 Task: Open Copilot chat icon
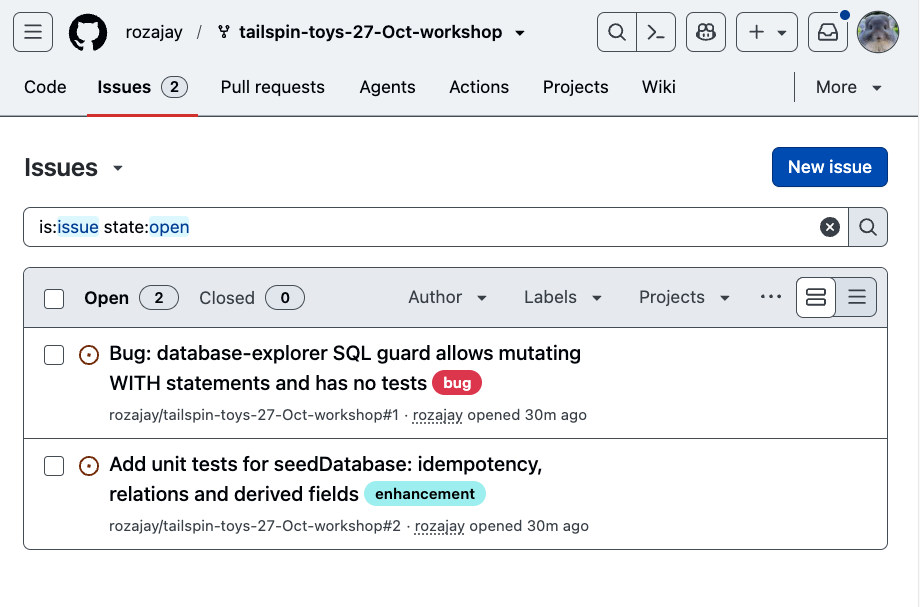point(706,32)
